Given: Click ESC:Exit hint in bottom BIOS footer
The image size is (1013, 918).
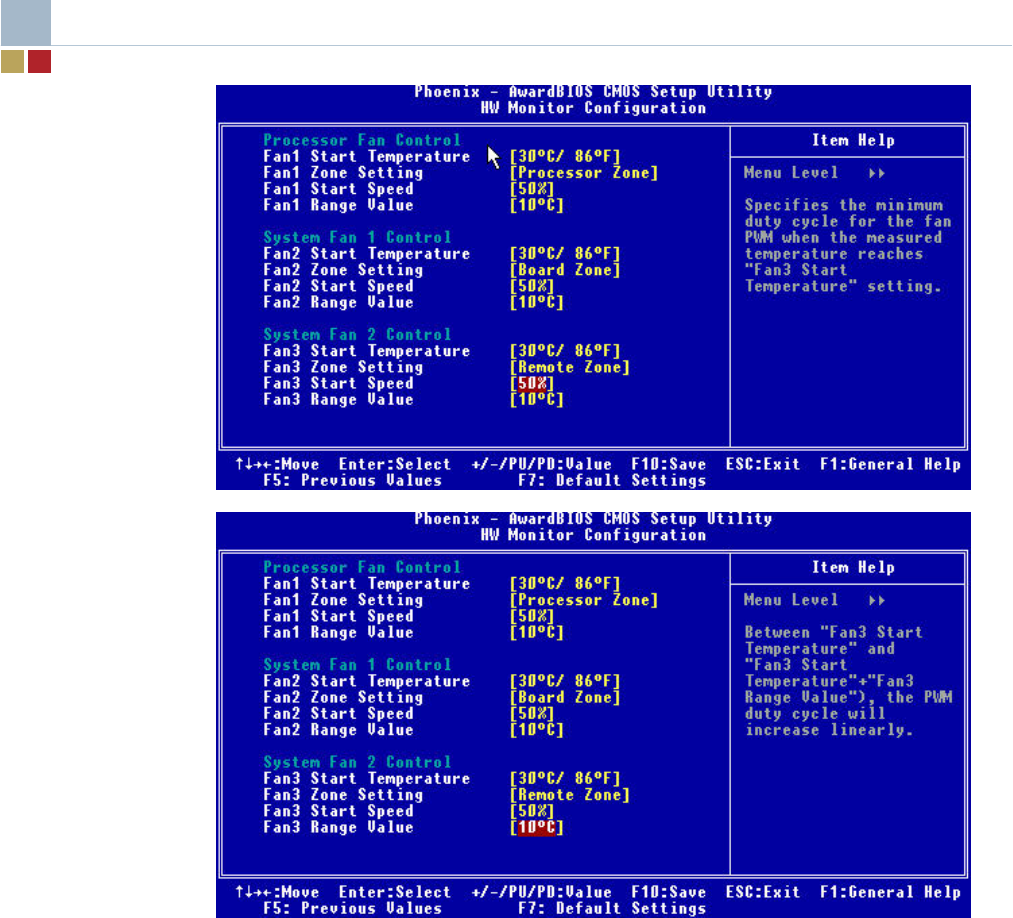Looking at the screenshot, I should [x=762, y=892].
